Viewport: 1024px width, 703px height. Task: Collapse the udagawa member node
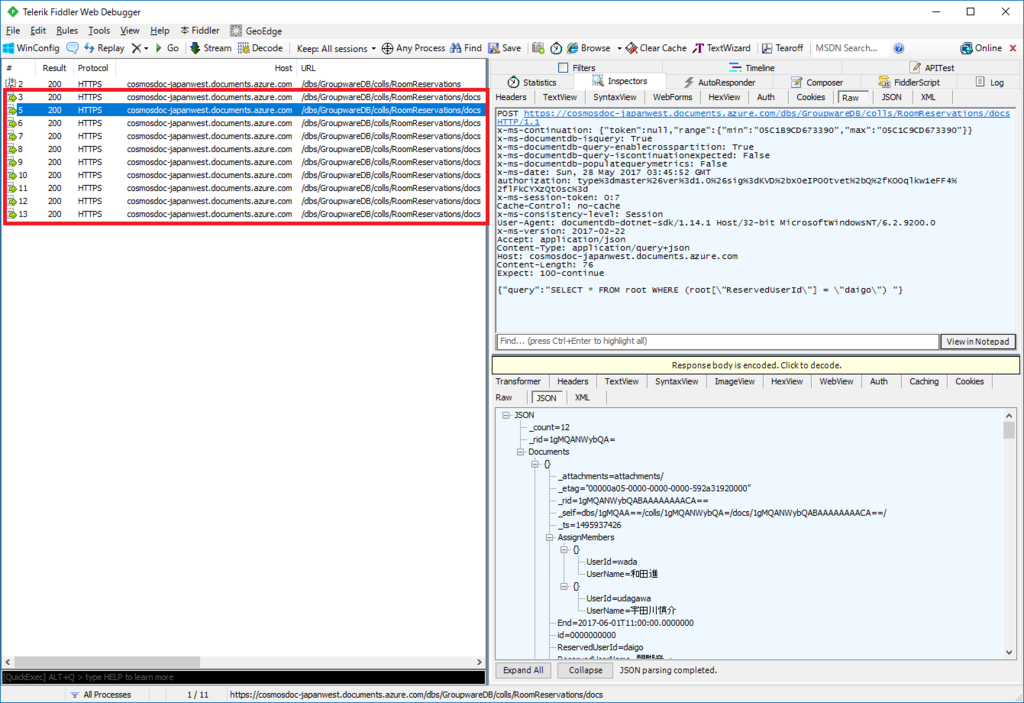(x=564, y=586)
